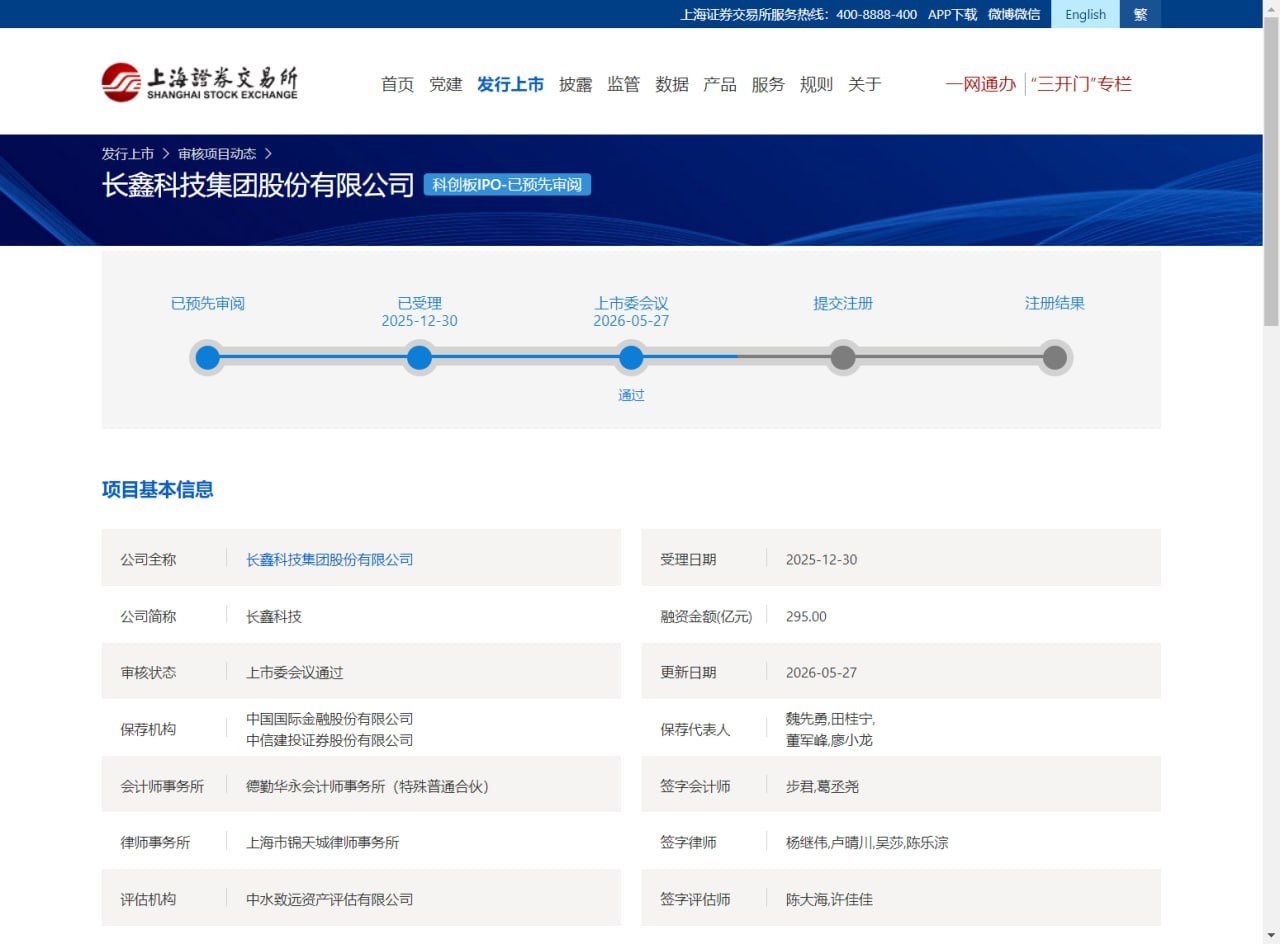The width and height of the screenshot is (1280, 944).
Task: Click the 发行上市 breadcrumb
Action: point(127,154)
